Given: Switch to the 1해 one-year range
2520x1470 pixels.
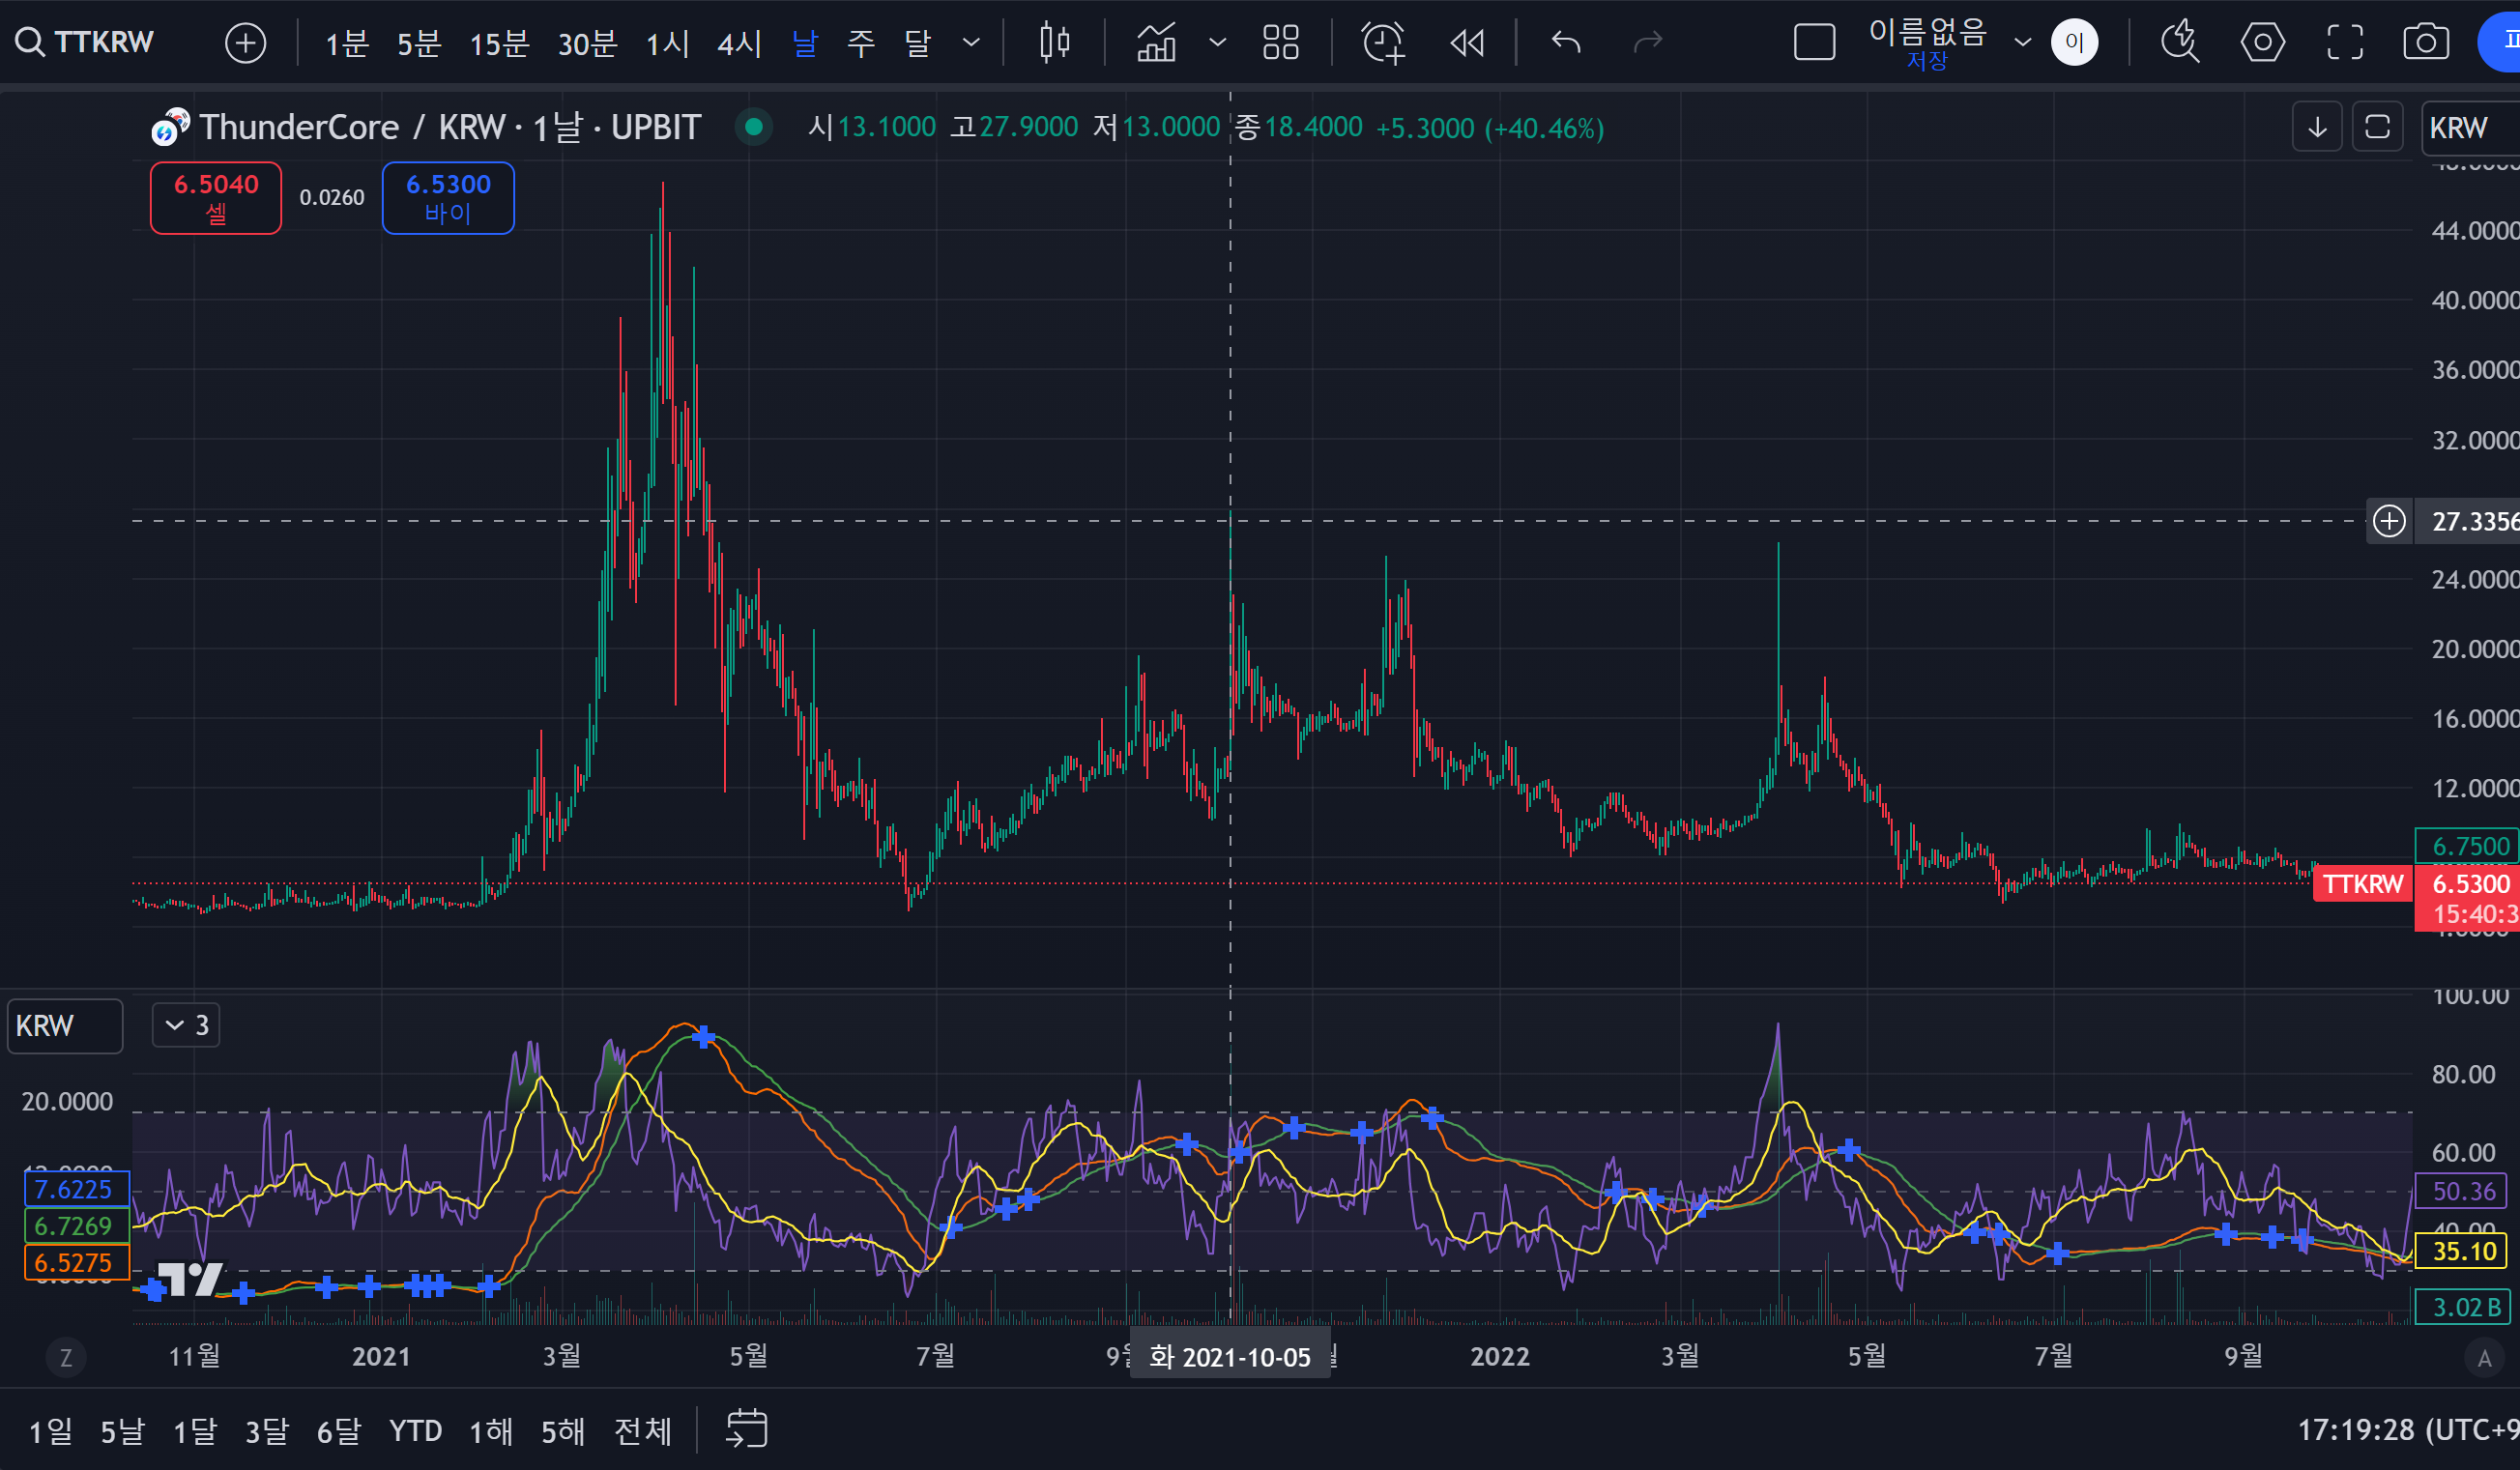Looking at the screenshot, I should pos(491,1431).
